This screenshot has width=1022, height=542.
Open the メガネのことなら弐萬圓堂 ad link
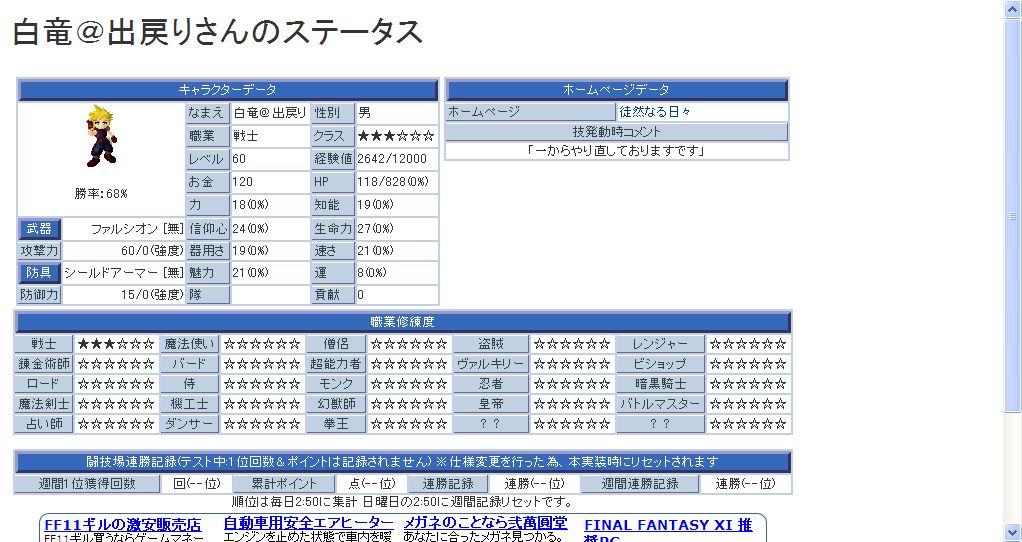(486, 523)
